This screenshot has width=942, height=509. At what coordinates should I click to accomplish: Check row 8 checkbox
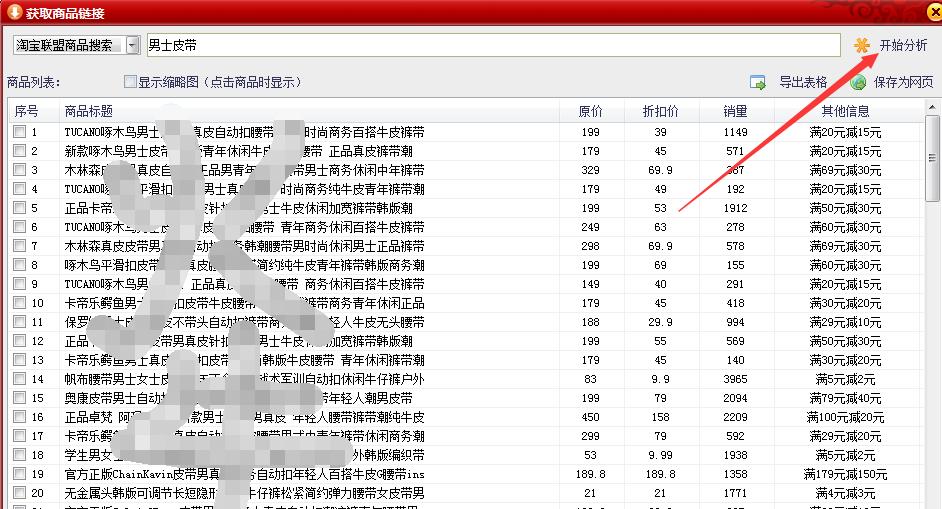[20, 265]
